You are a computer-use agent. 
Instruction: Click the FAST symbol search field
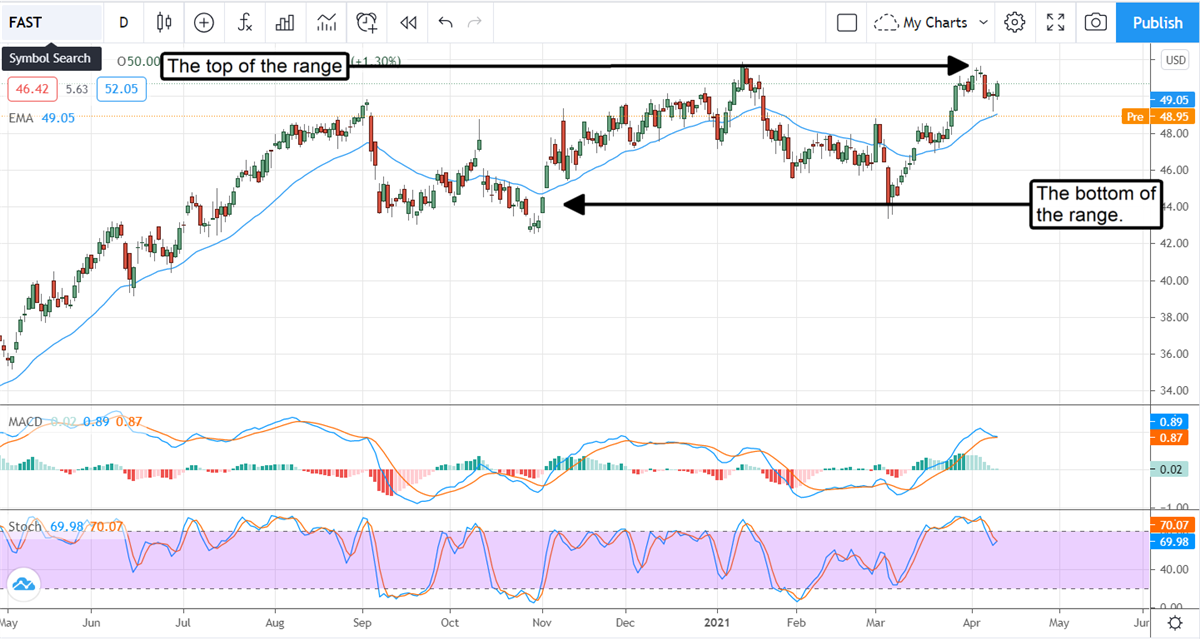click(x=52, y=22)
